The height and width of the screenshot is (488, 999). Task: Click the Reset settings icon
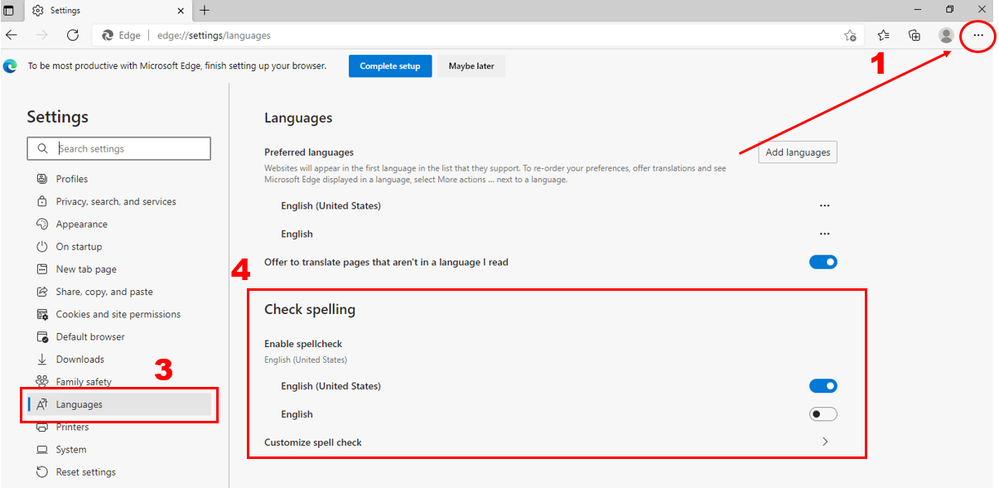coord(42,472)
